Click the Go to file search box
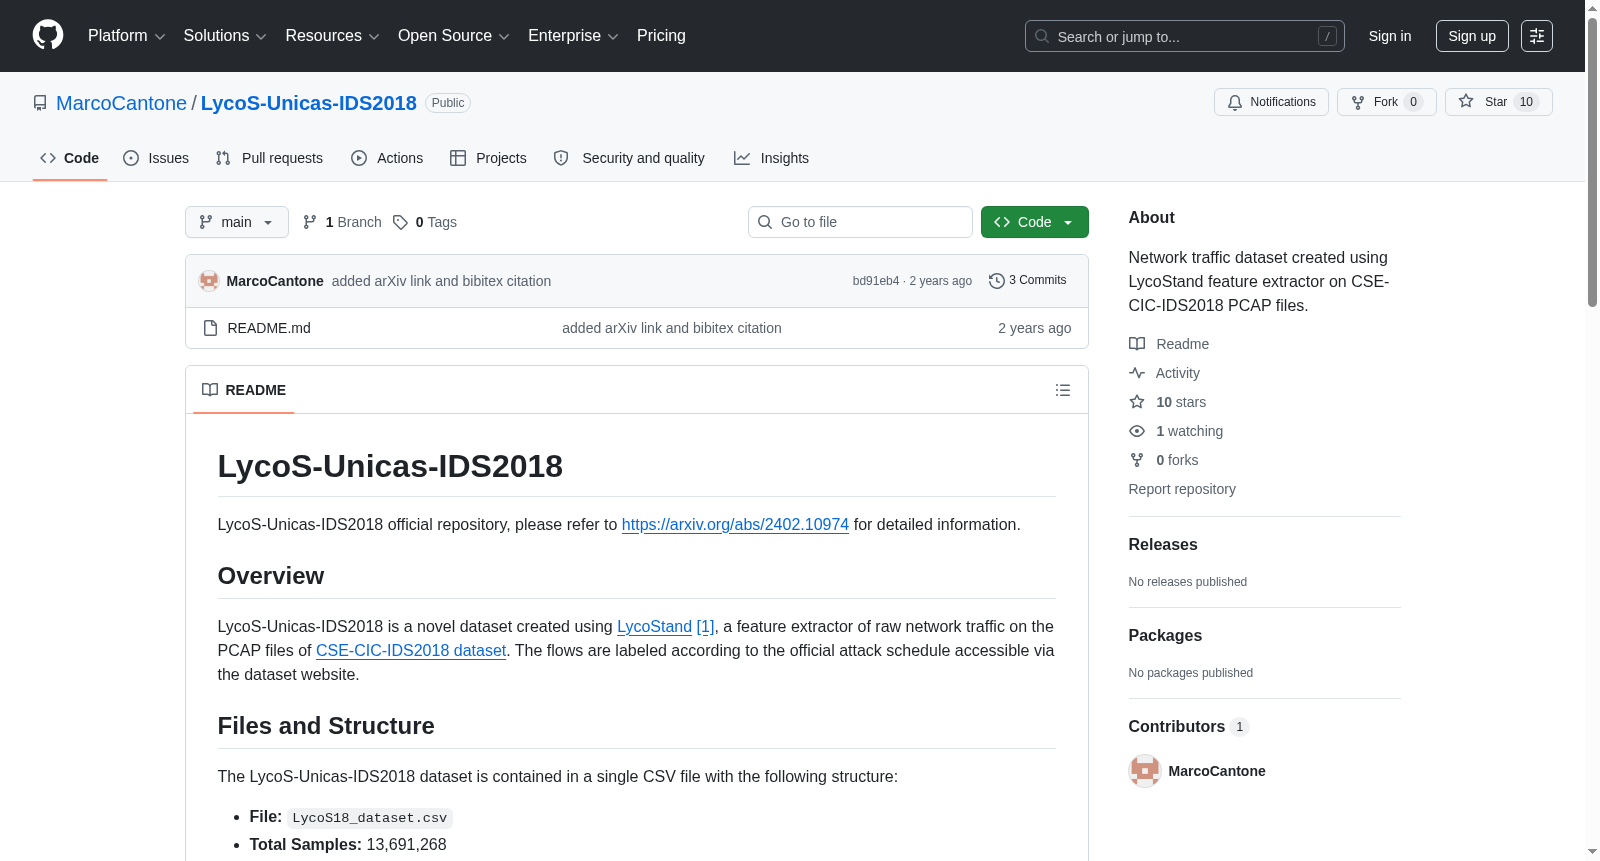 coord(860,222)
